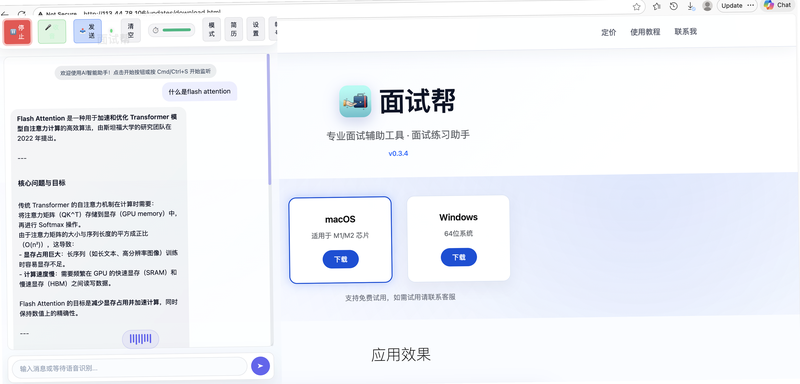This screenshot has height=384, width=800.
Task: Open the 定价 pricing nav link
Action: point(609,32)
